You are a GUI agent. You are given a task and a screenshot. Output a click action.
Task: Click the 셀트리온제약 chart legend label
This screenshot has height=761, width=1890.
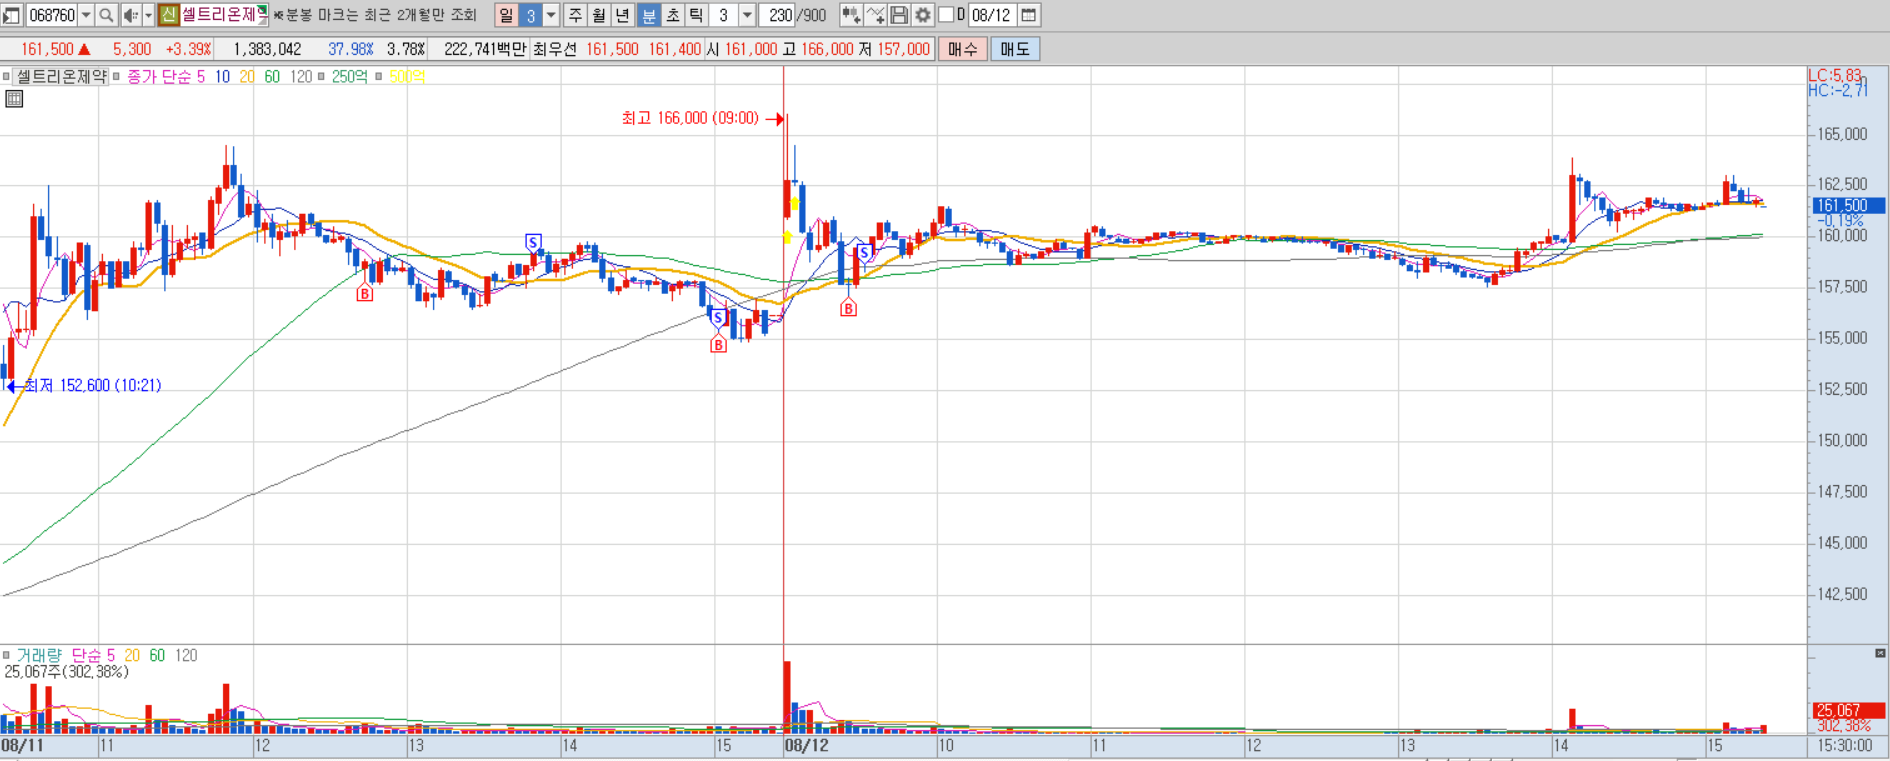[x=61, y=76]
